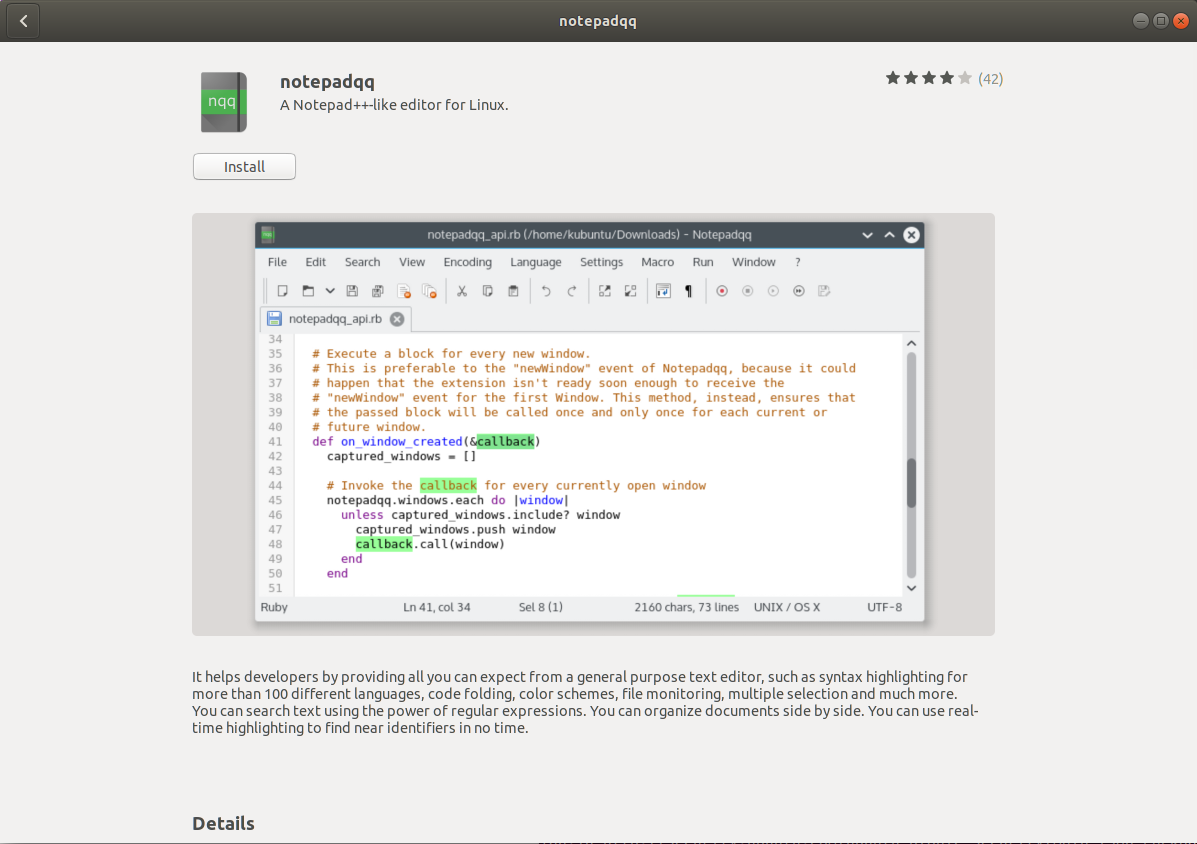The height and width of the screenshot is (844, 1197).
Task: Toggle show all characters pilcrow icon
Action: point(689,291)
